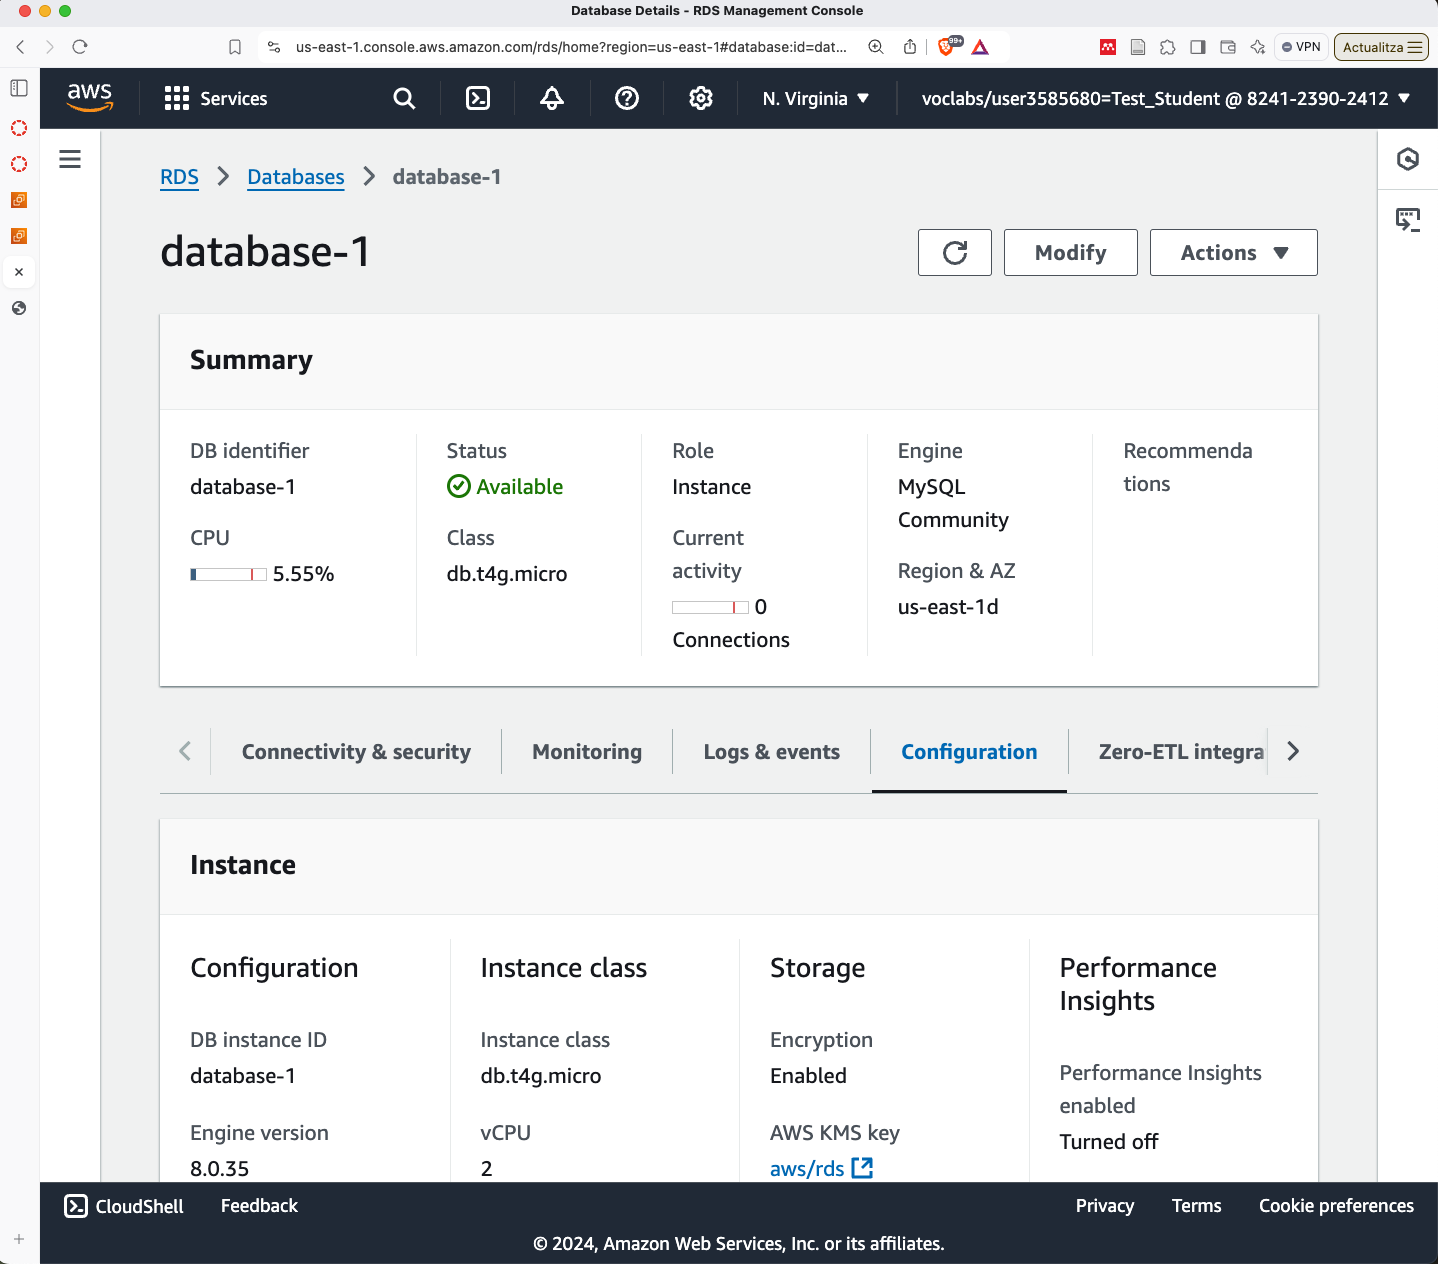Open the Zero-ETL integrations tab
Image resolution: width=1438 pixels, height=1264 pixels.
[1181, 752]
